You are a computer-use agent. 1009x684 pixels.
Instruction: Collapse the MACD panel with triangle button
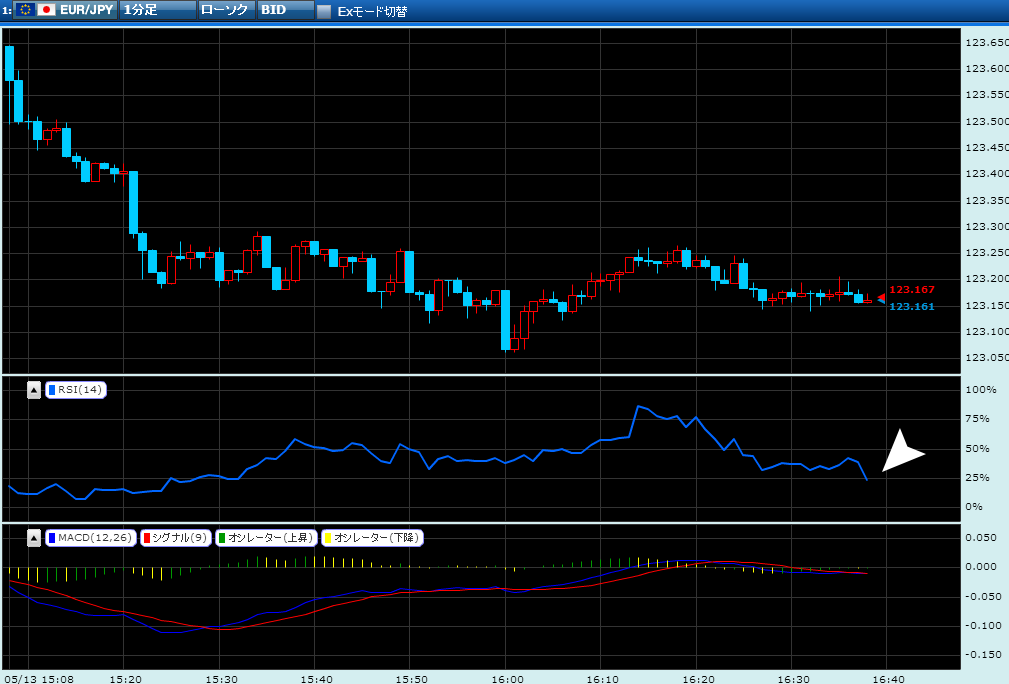pos(34,538)
